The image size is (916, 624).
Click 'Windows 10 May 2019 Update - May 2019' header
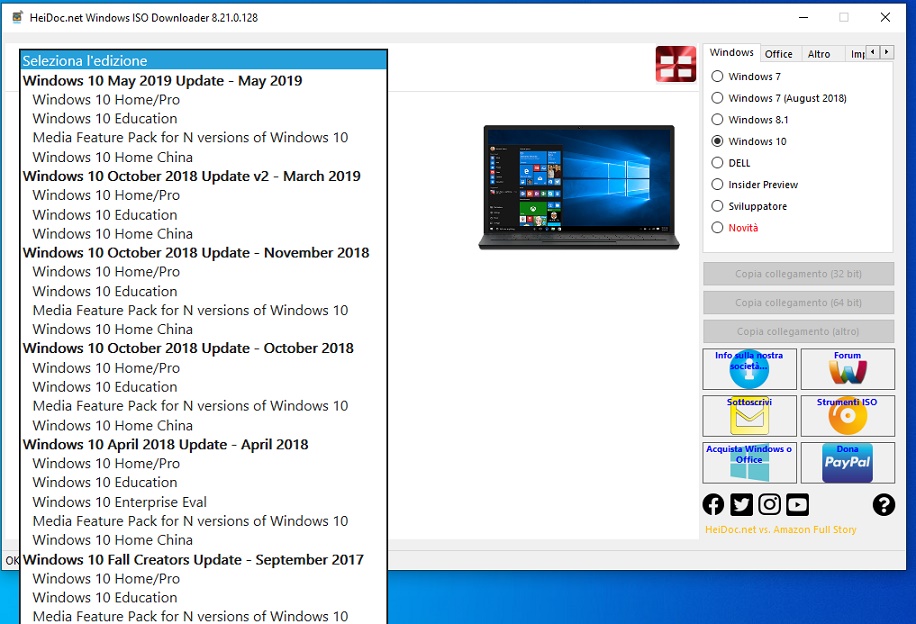203,81
